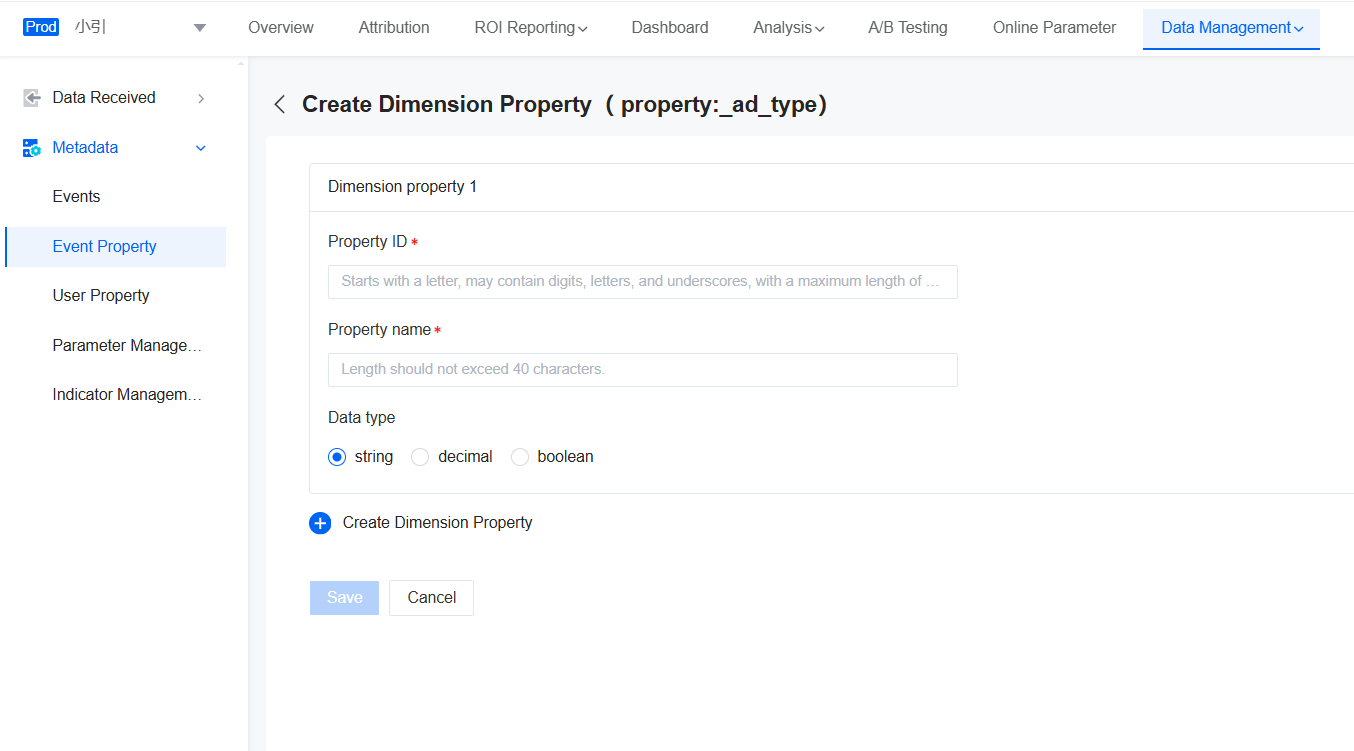Click the Property name input field
Viewport: 1354px width, 751px height.
tap(642, 369)
